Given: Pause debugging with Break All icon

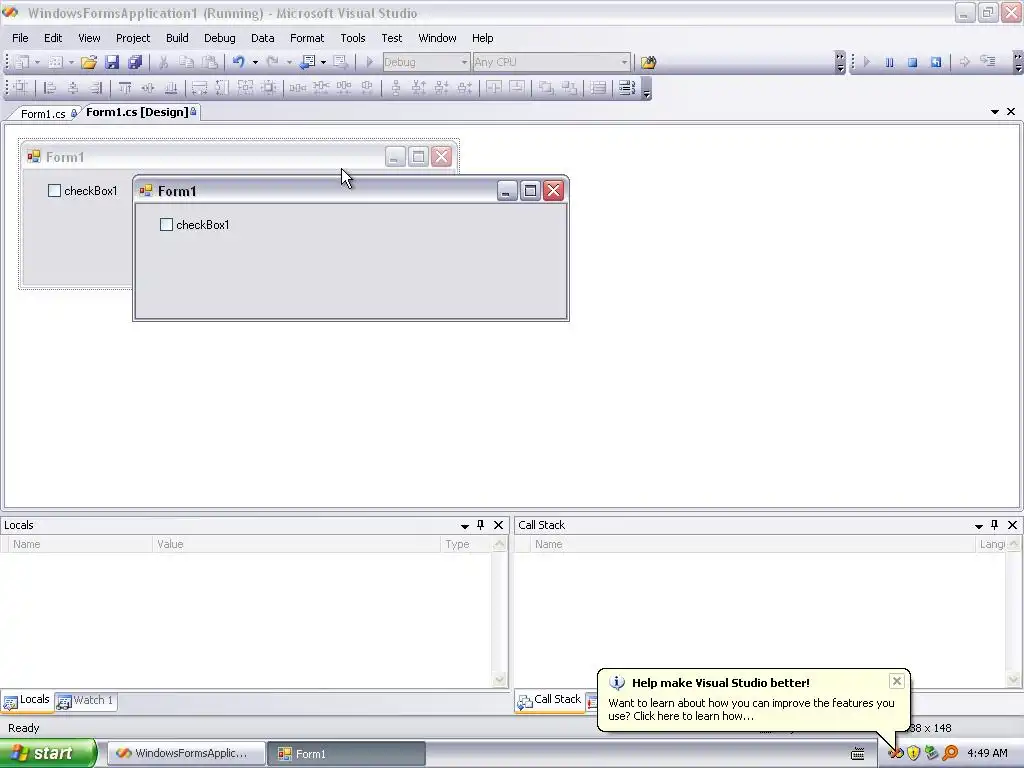Looking at the screenshot, I should click(x=889, y=62).
